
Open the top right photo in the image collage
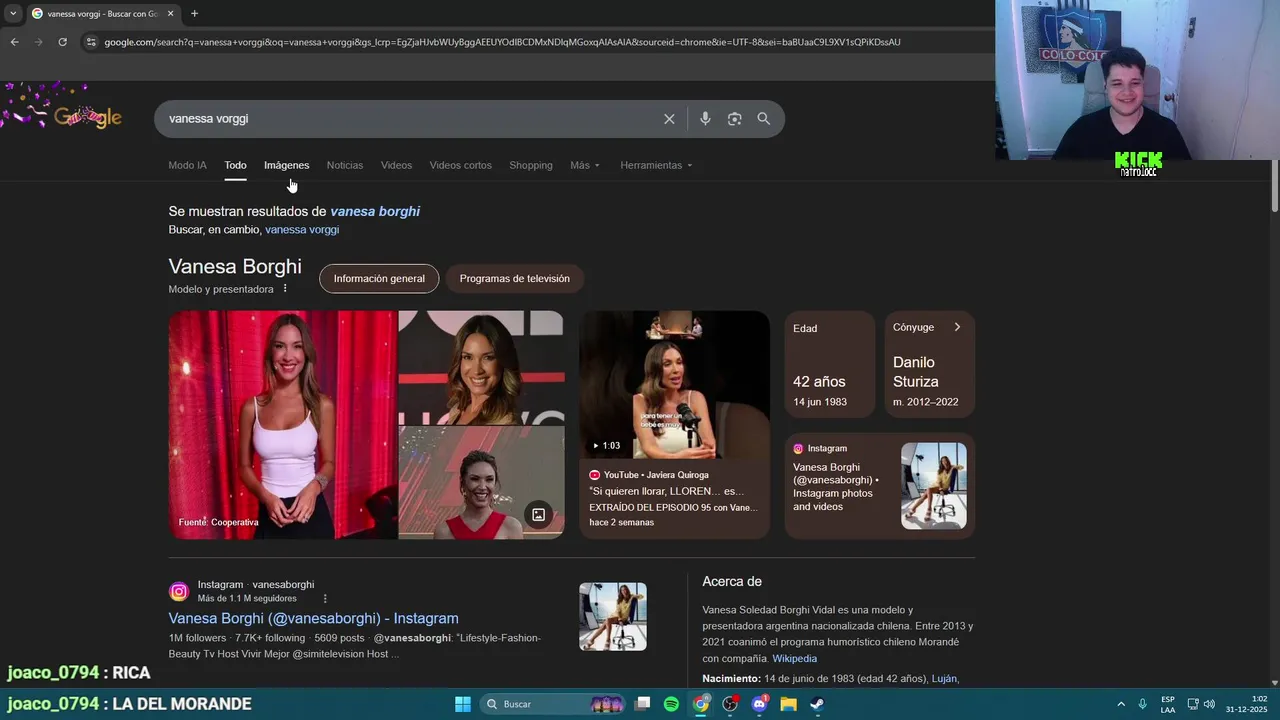point(481,367)
